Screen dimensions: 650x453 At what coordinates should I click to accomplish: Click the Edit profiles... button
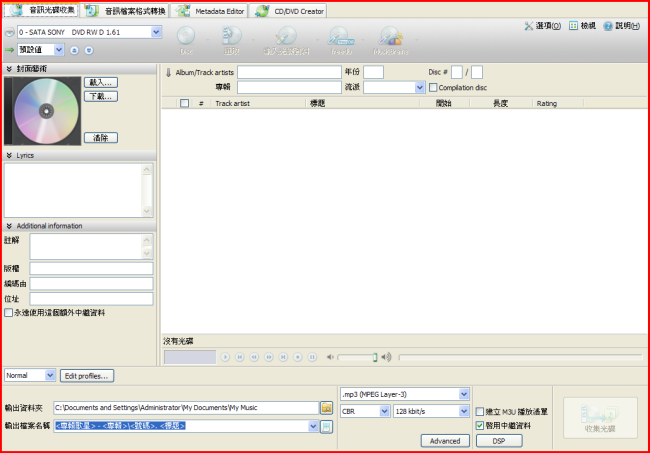tap(88, 376)
